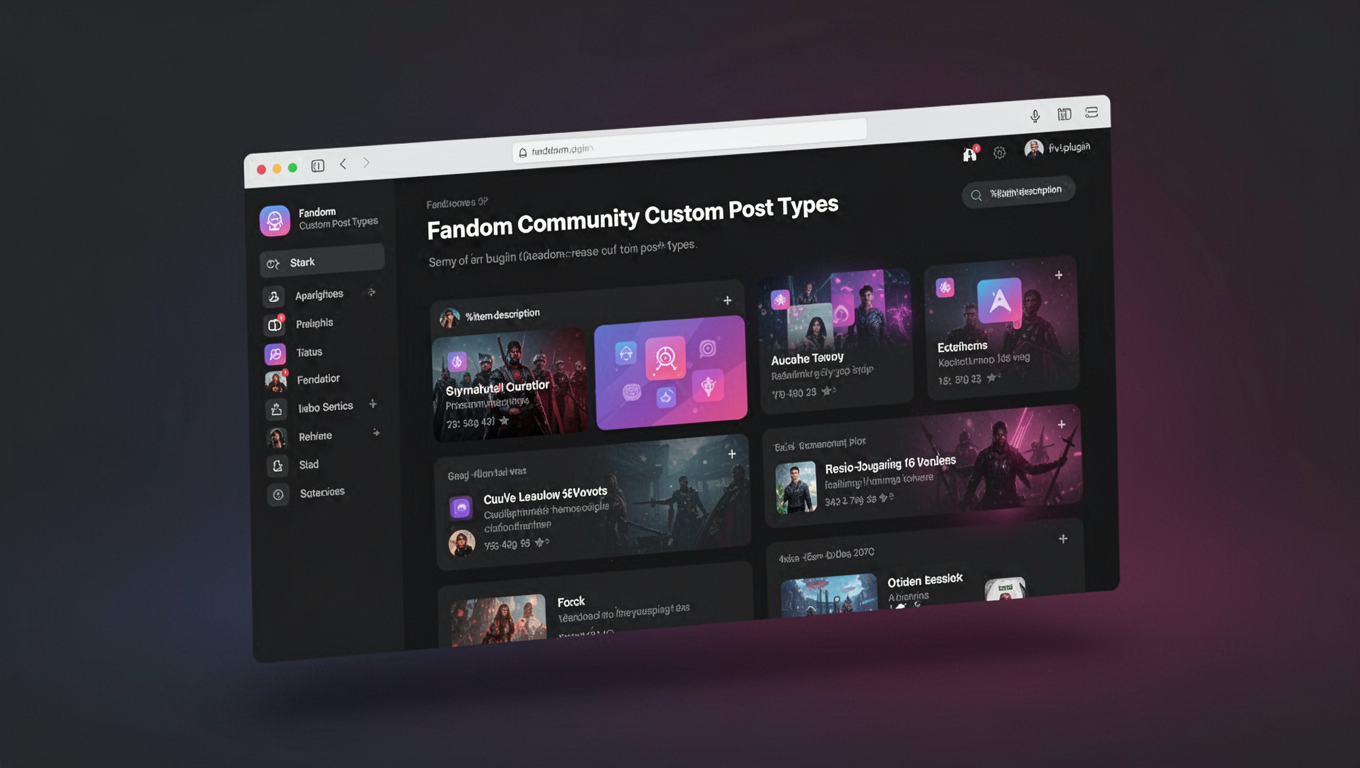Click the avatar next to 'Fendatior'
Screen dimensions: 1360x768
click(275, 382)
